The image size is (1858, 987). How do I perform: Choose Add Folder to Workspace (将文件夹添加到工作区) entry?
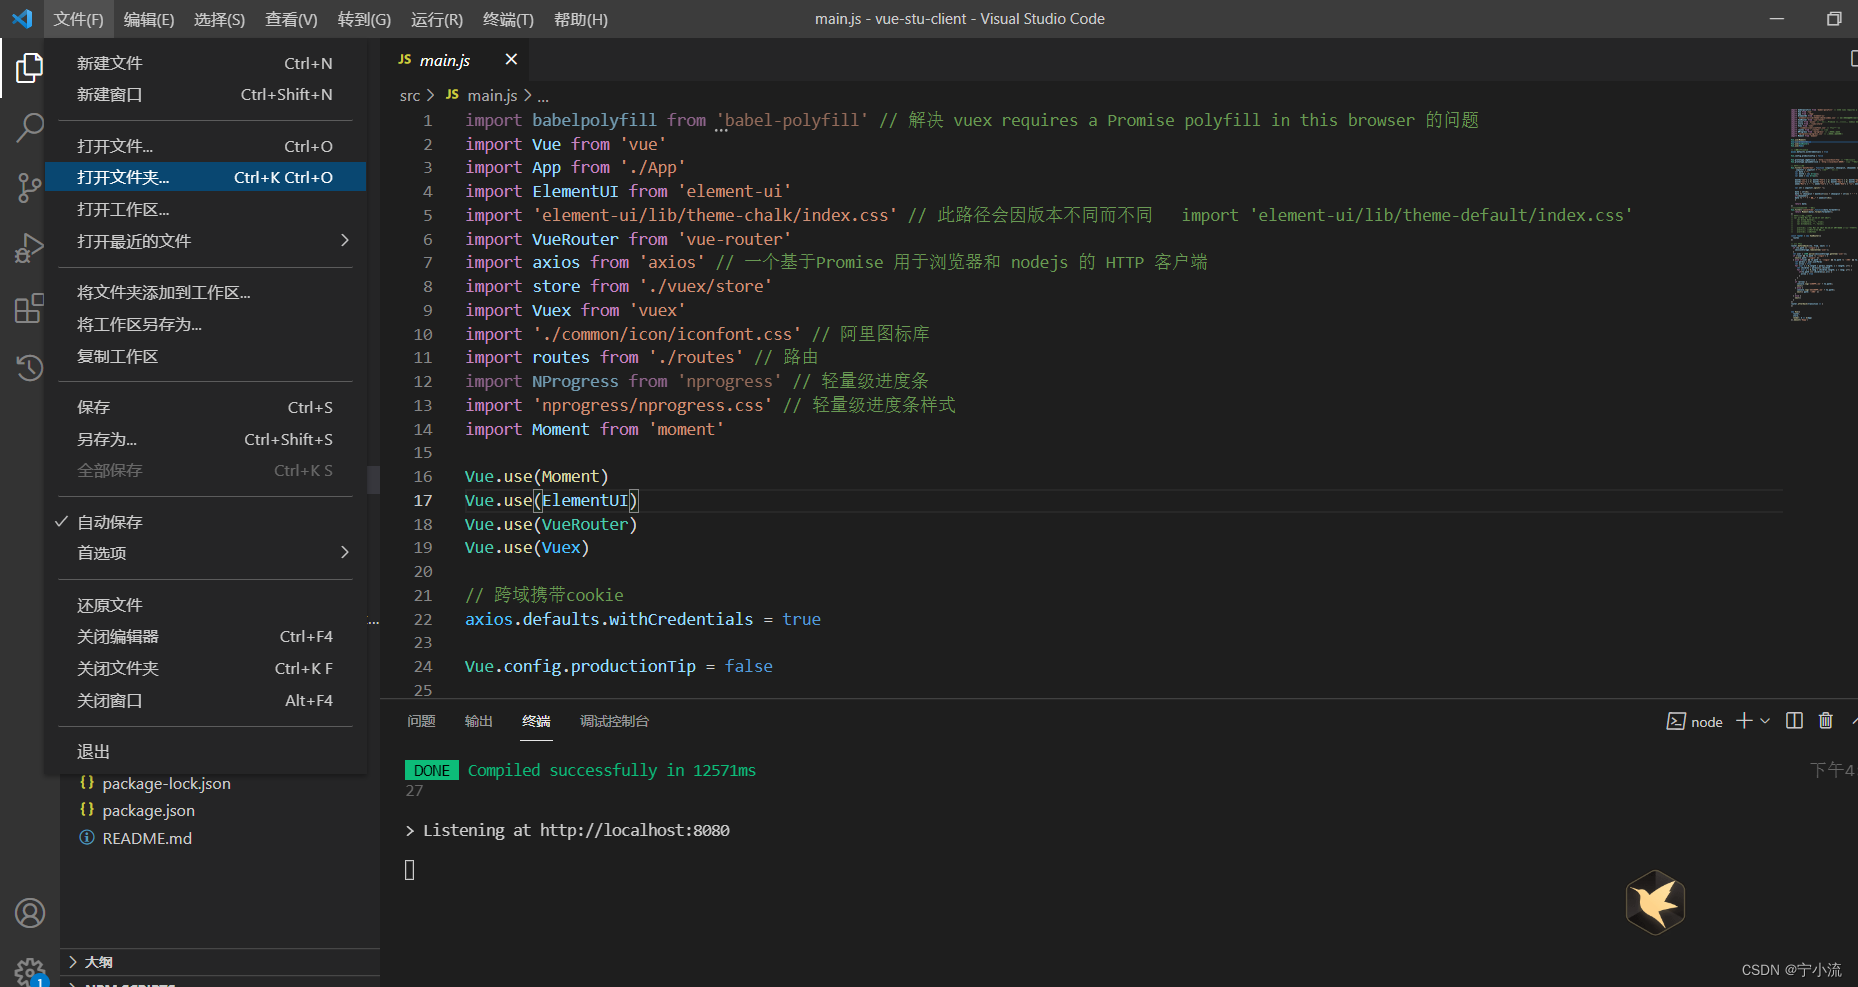tap(205, 292)
